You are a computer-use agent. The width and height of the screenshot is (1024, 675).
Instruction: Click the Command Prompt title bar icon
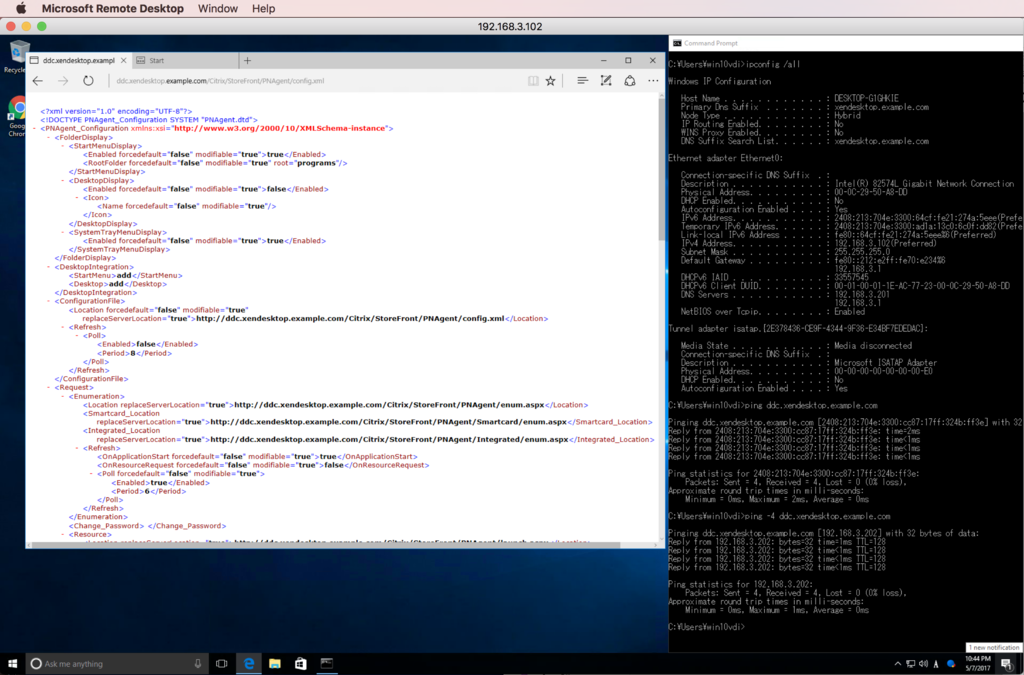point(677,43)
